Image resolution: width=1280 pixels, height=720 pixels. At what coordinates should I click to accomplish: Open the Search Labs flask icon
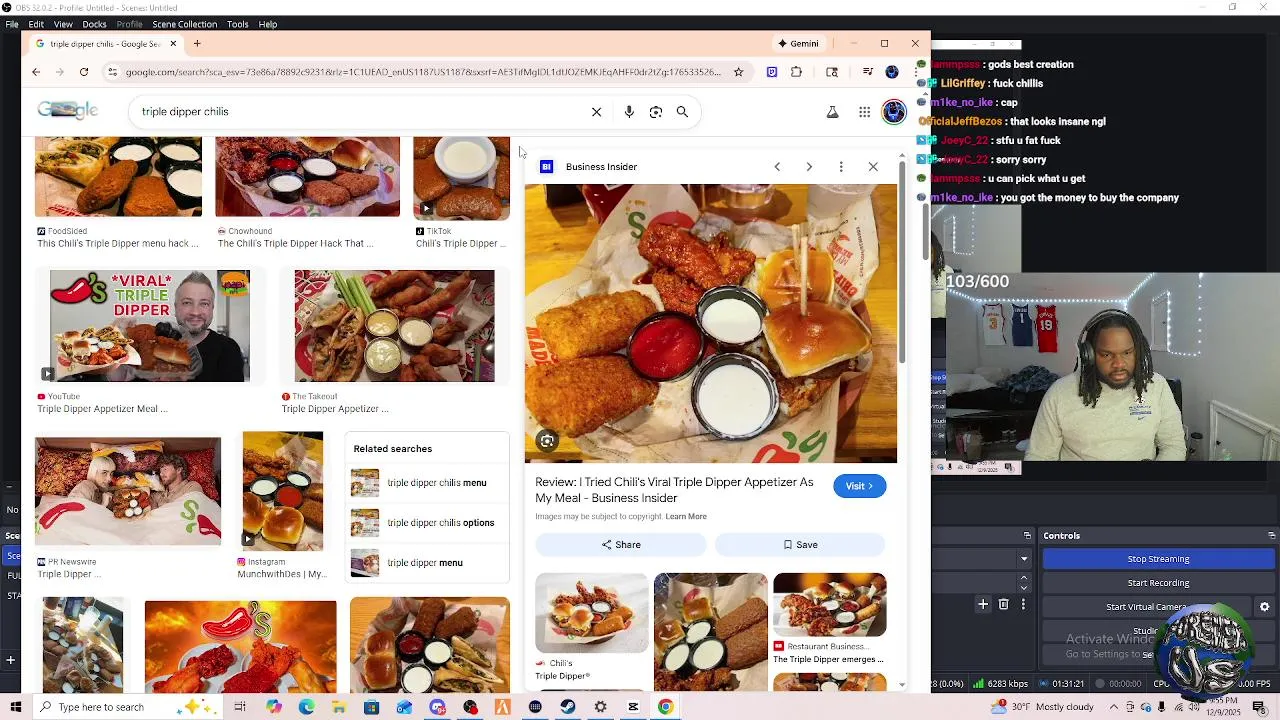click(832, 112)
